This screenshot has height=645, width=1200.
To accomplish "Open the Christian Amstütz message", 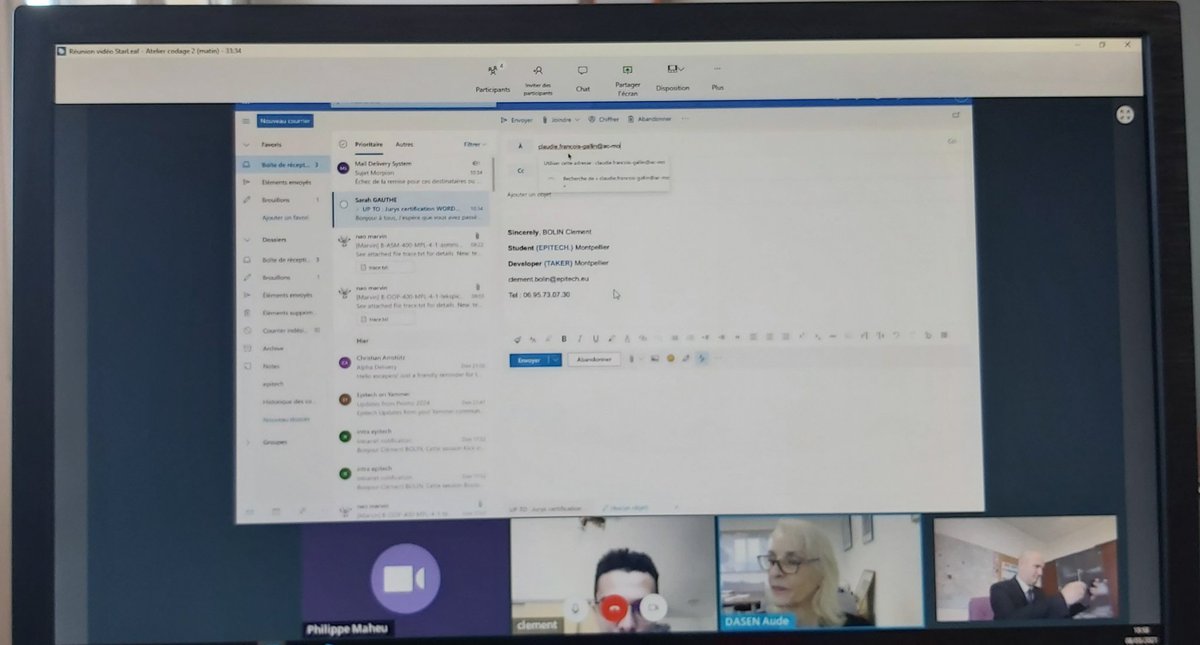I will point(412,366).
